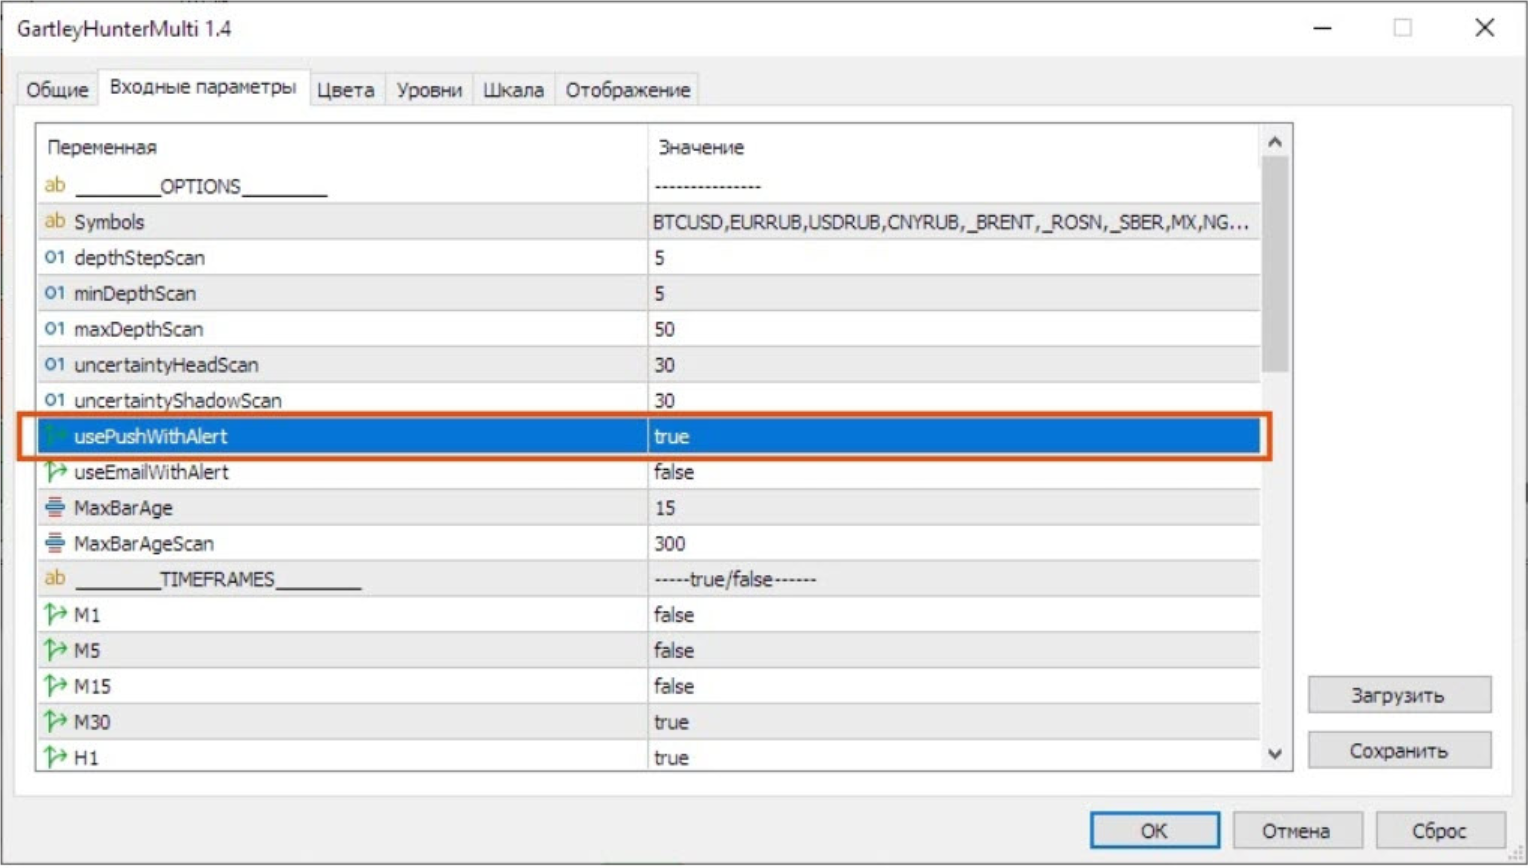Select the minDepthScan value 5
1528x868 pixels.
click(x=954, y=294)
